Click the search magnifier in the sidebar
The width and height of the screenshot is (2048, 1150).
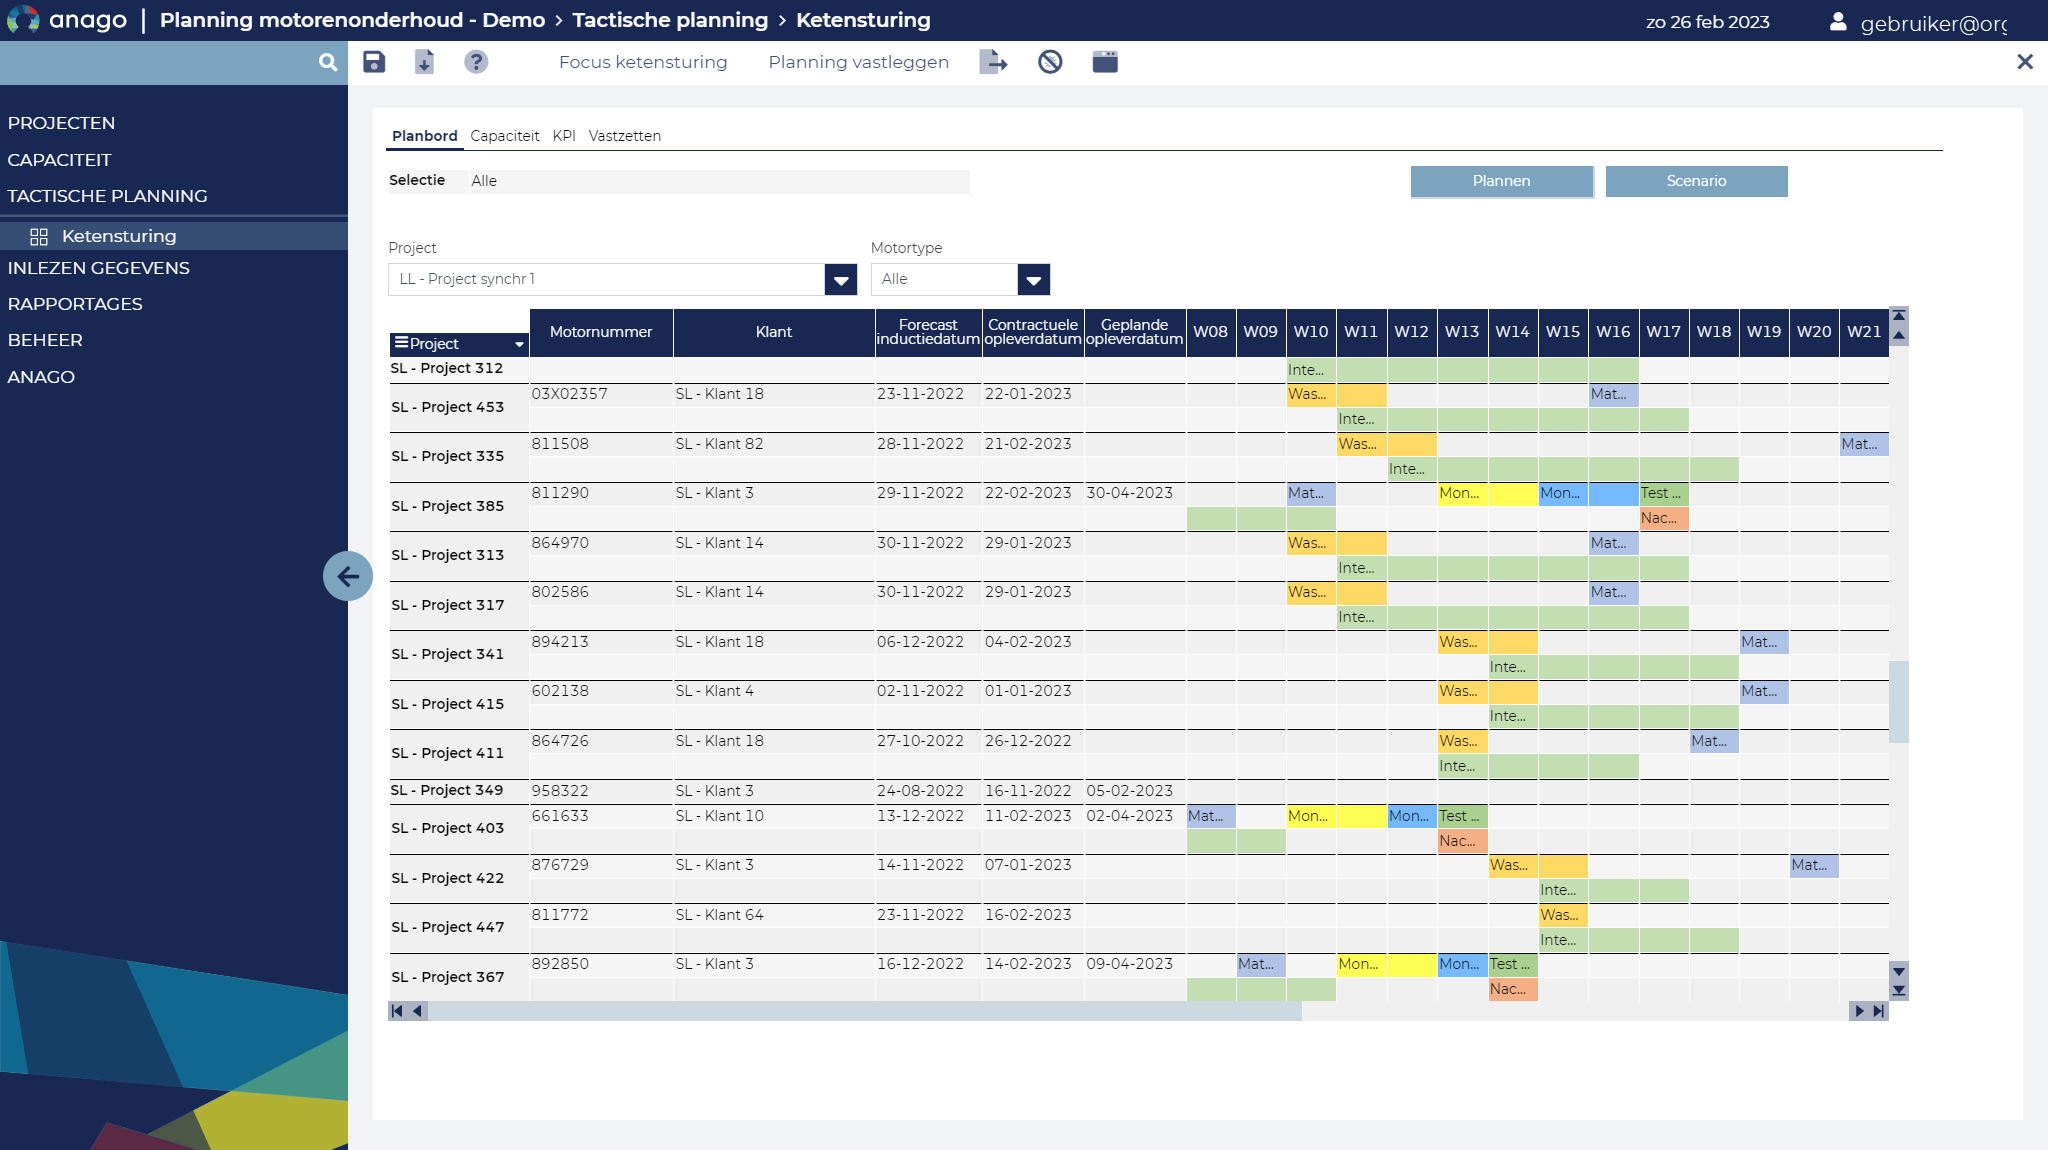[x=328, y=61]
